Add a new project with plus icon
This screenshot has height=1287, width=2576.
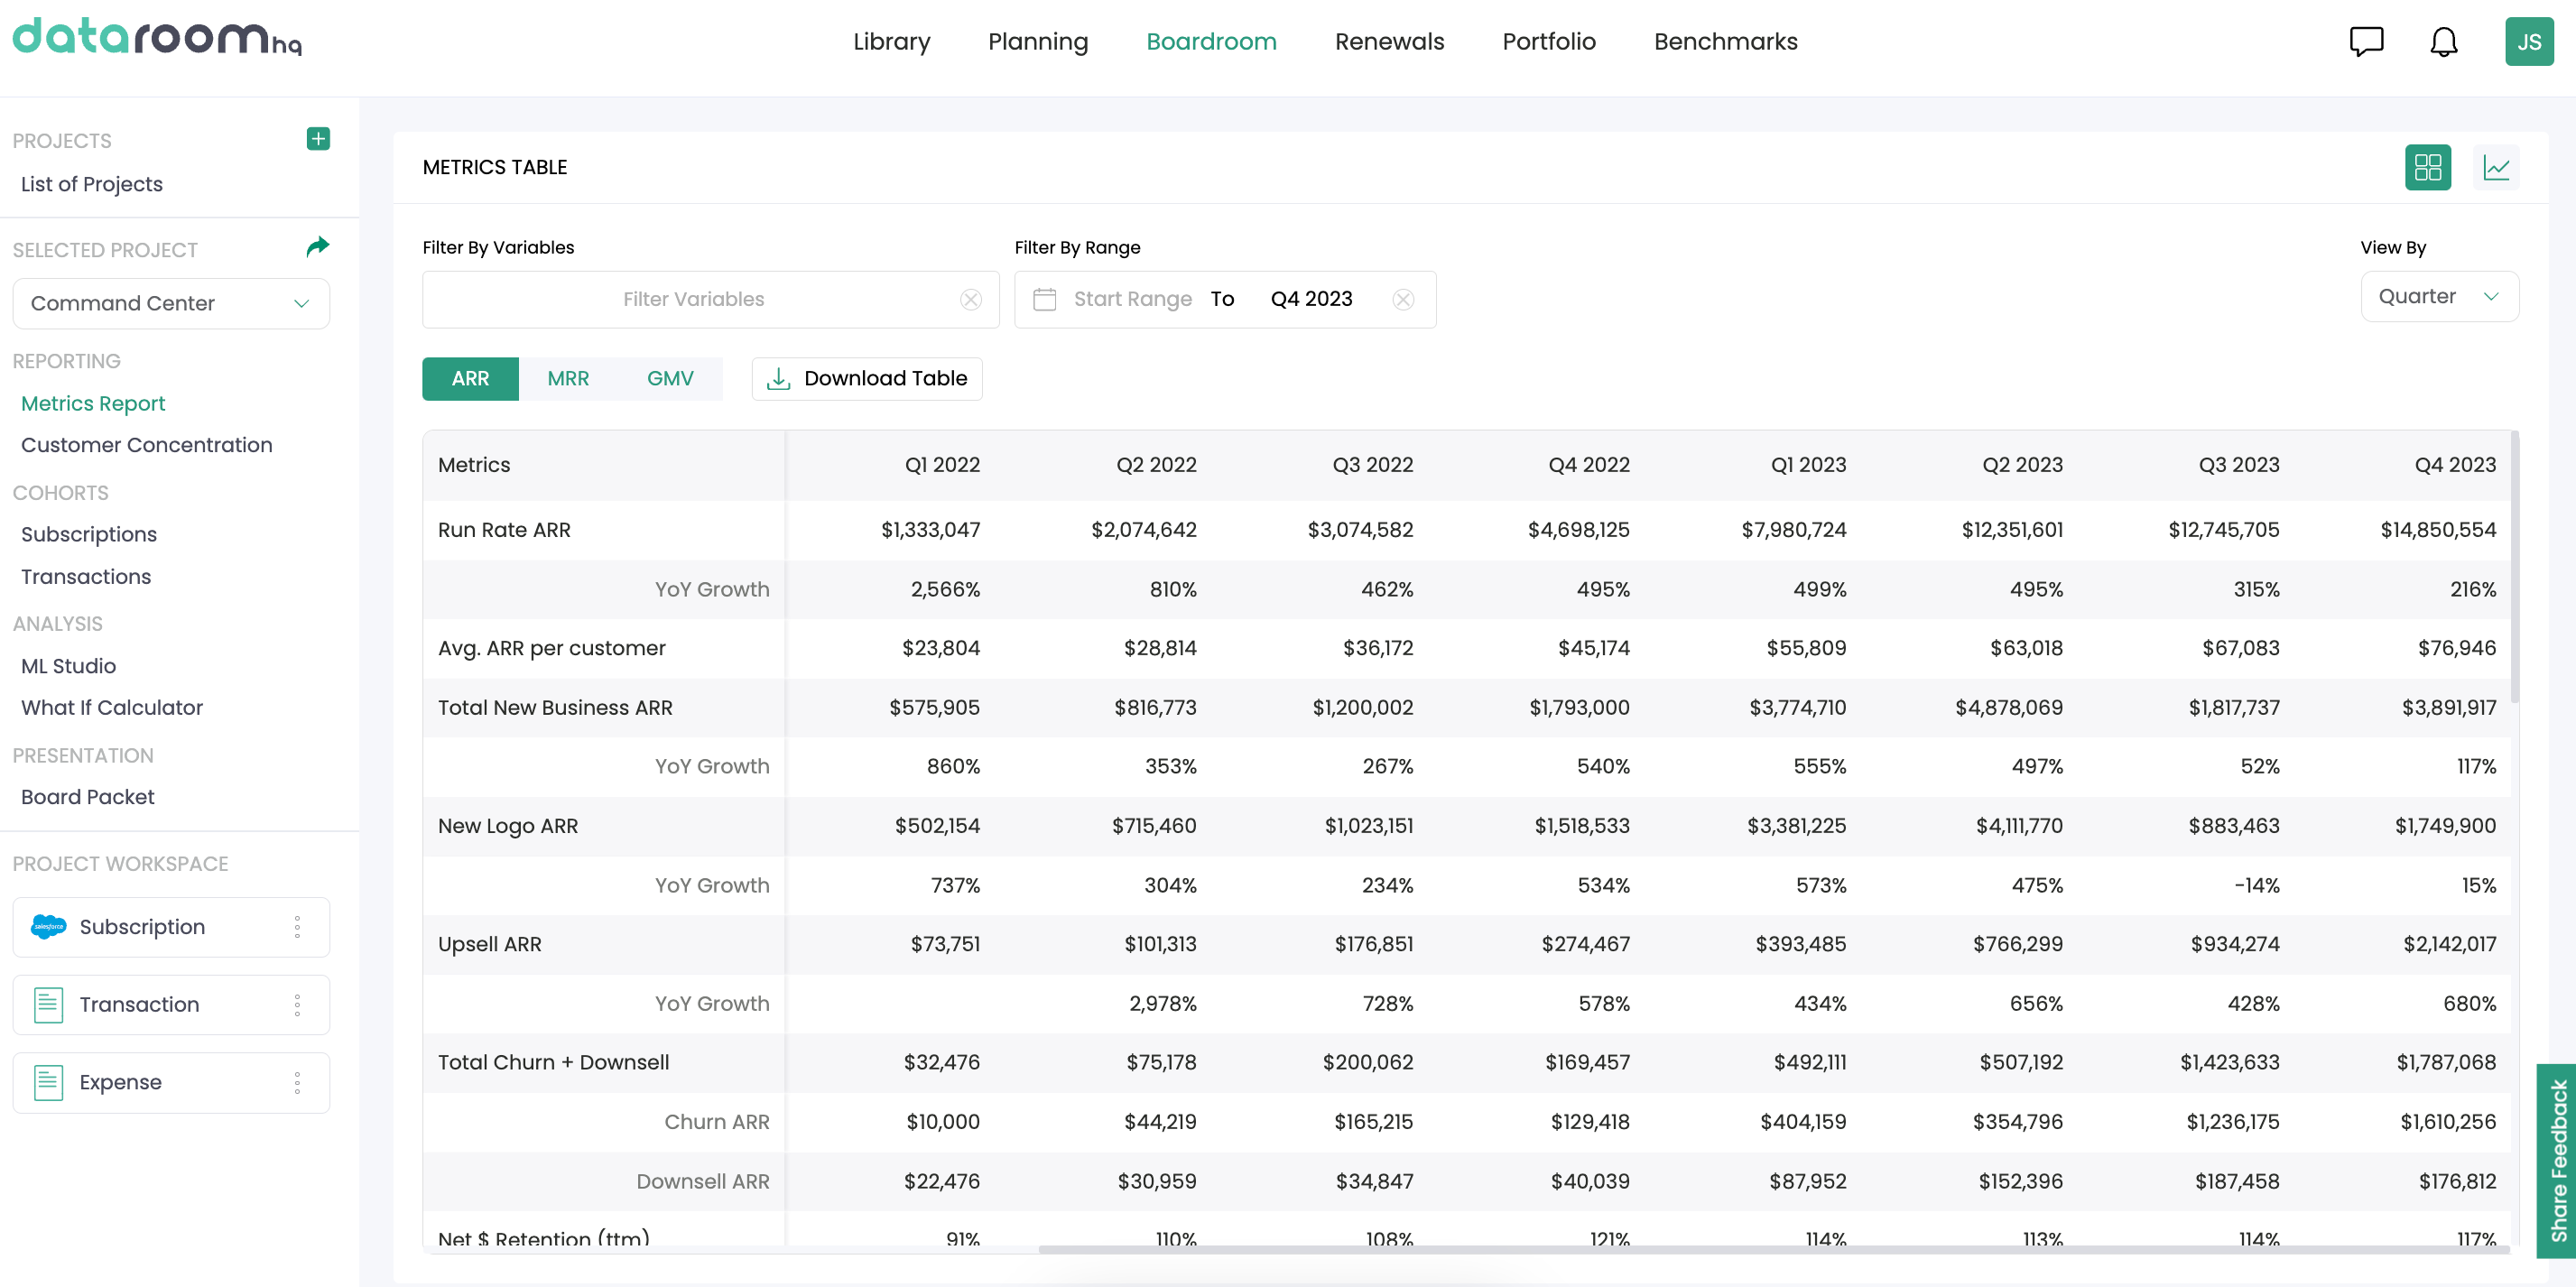tap(318, 139)
